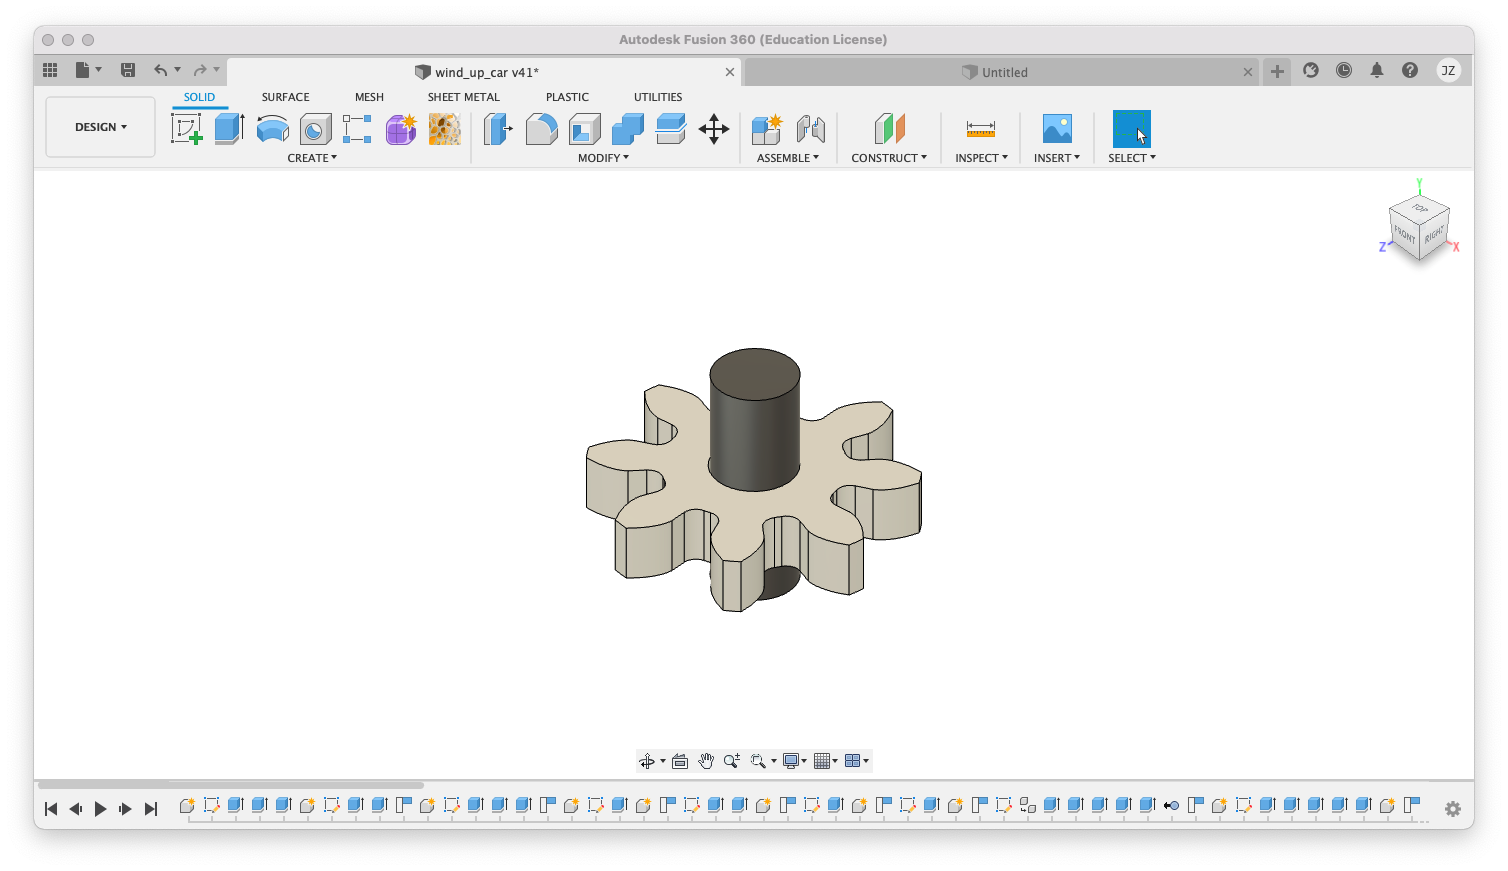Click the Select tool icon

coord(1132,129)
